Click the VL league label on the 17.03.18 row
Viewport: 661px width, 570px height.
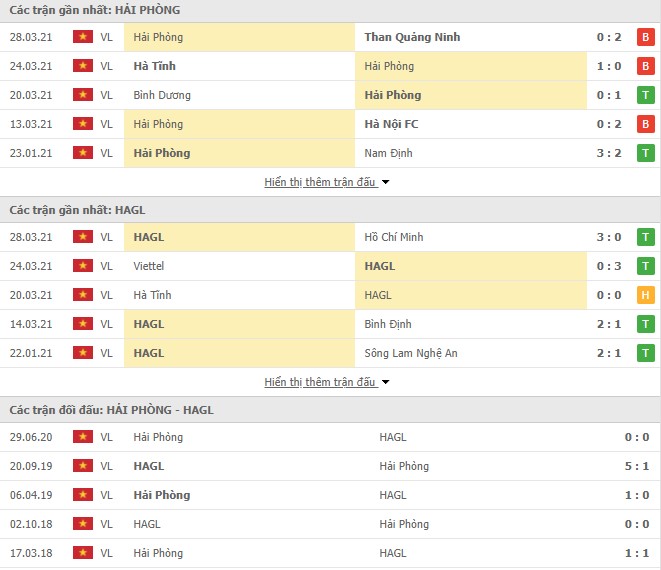pos(106,553)
